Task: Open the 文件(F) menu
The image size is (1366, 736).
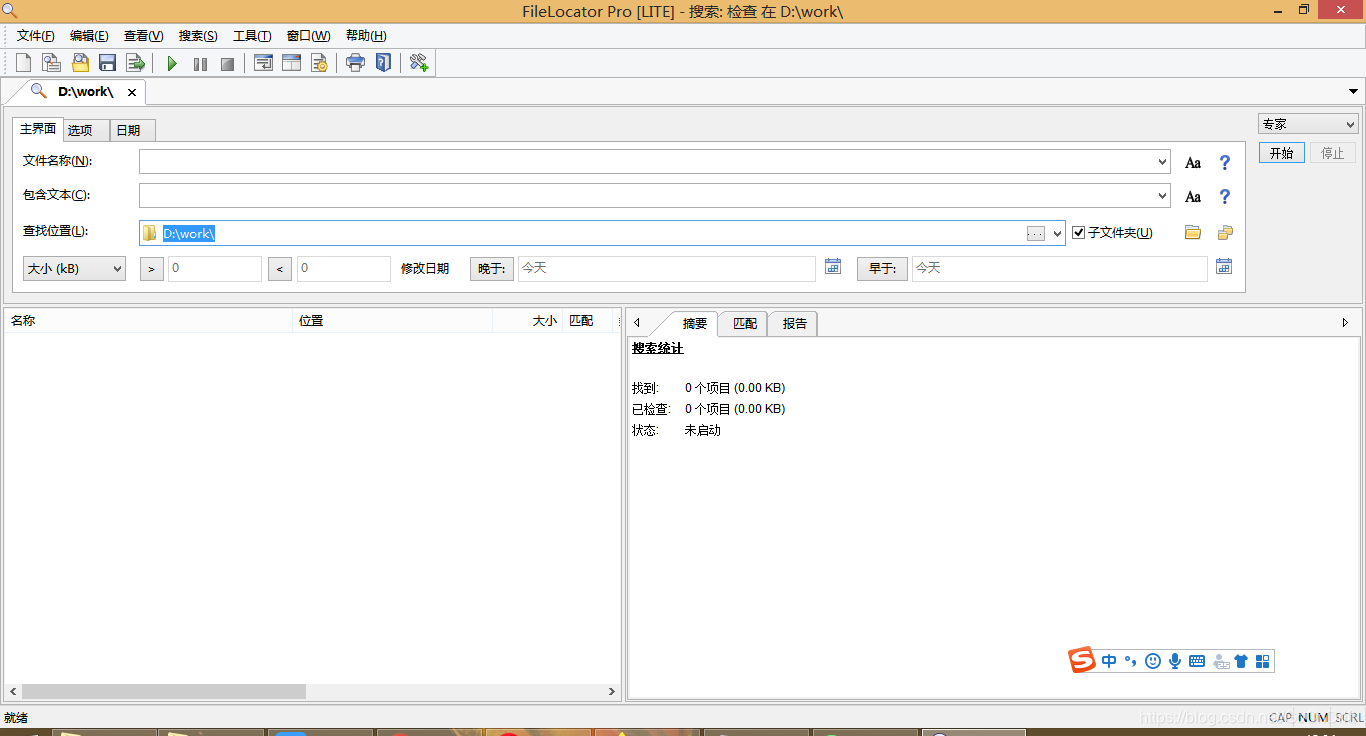Action: 36,36
